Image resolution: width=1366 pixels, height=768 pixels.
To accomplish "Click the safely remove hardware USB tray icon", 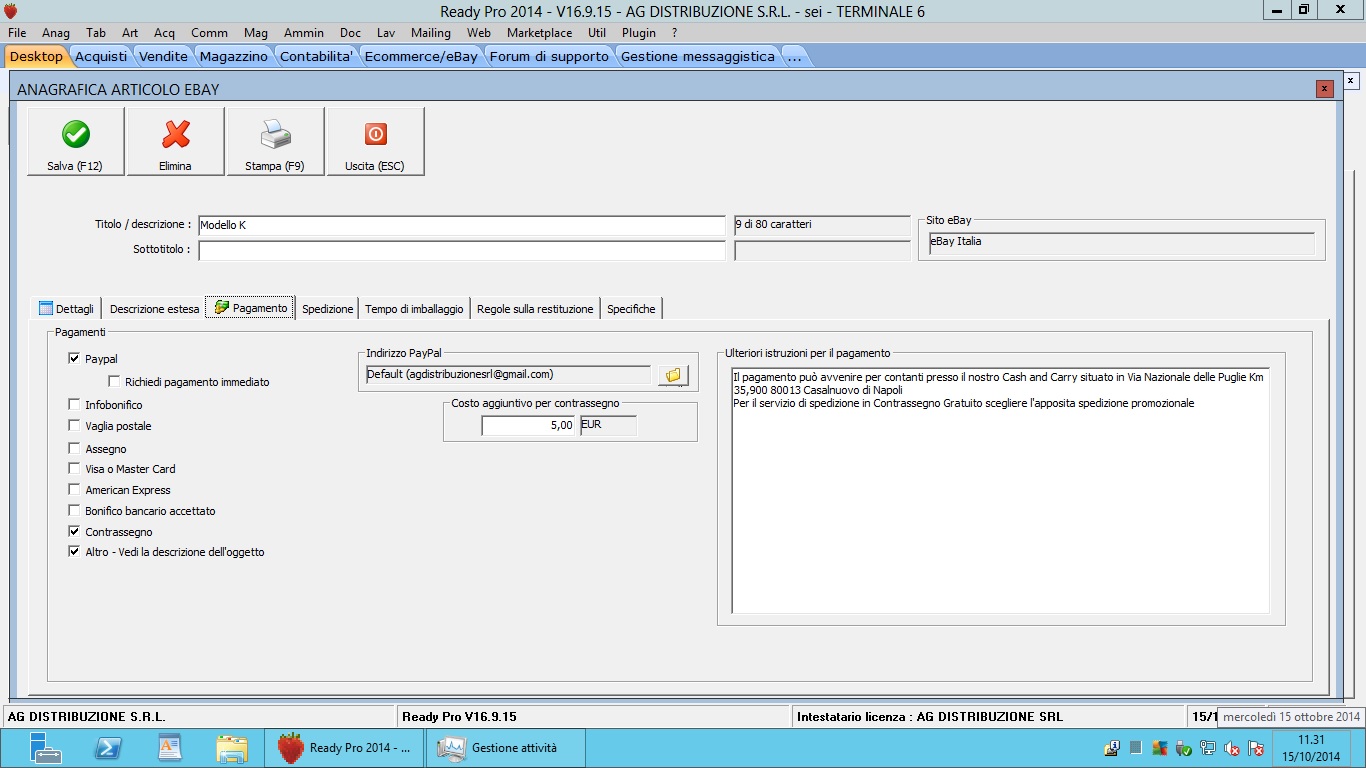I will pos(1184,748).
